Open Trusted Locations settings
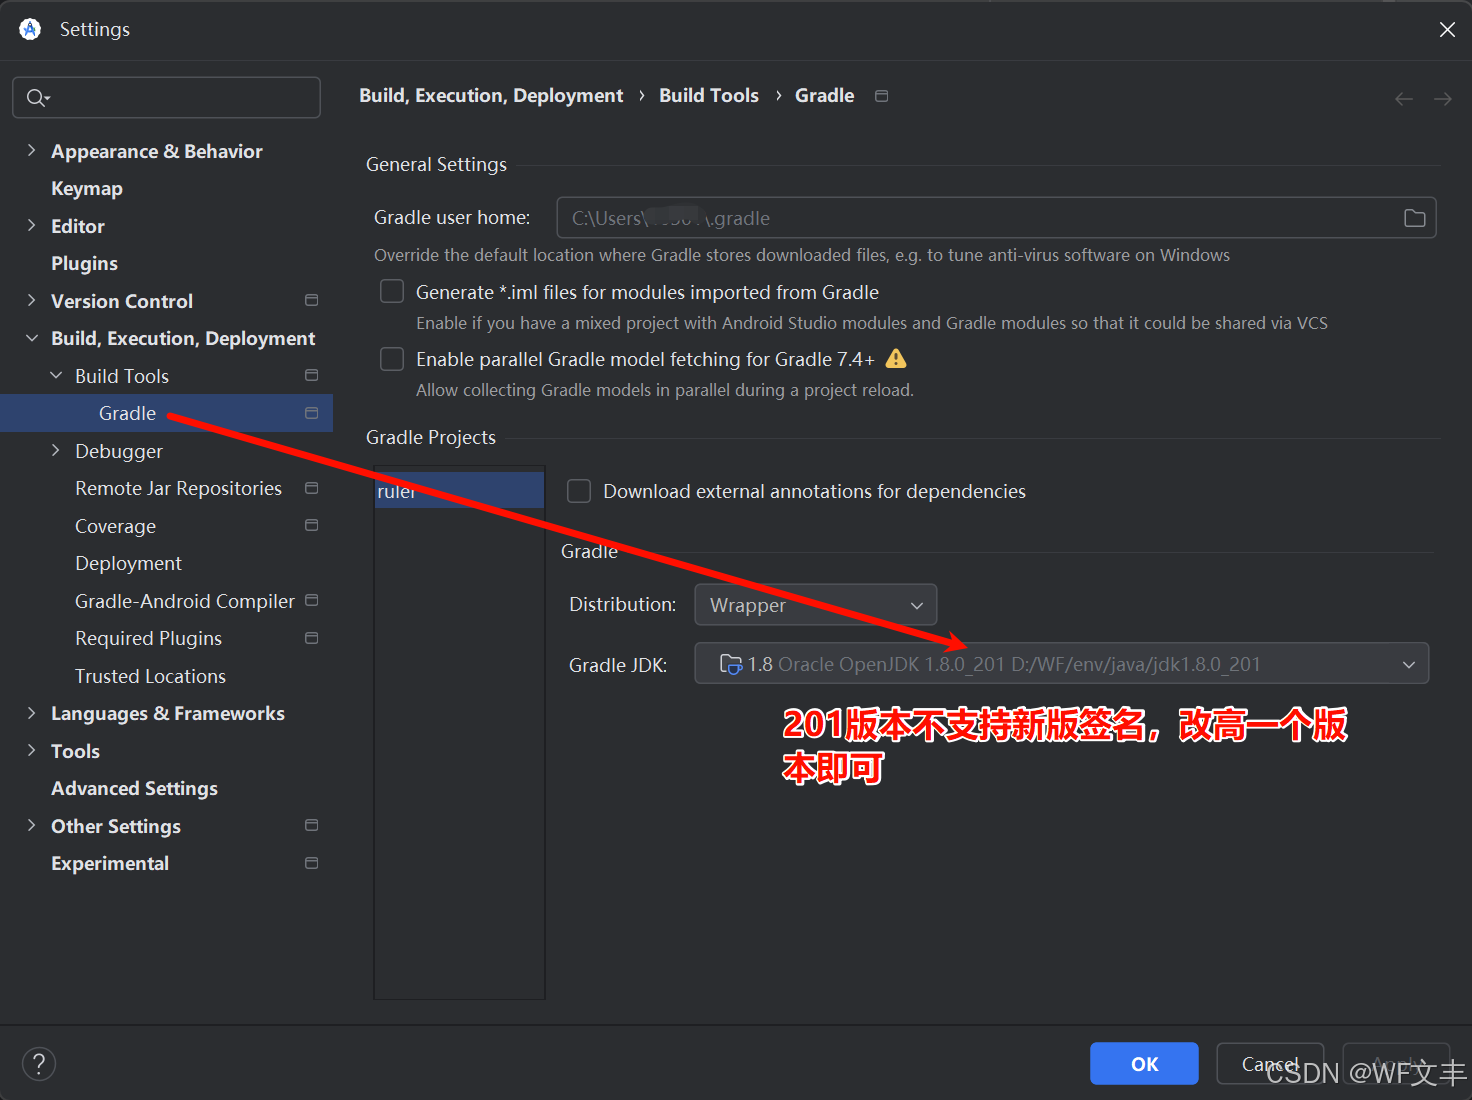This screenshot has width=1472, height=1100. tap(150, 676)
